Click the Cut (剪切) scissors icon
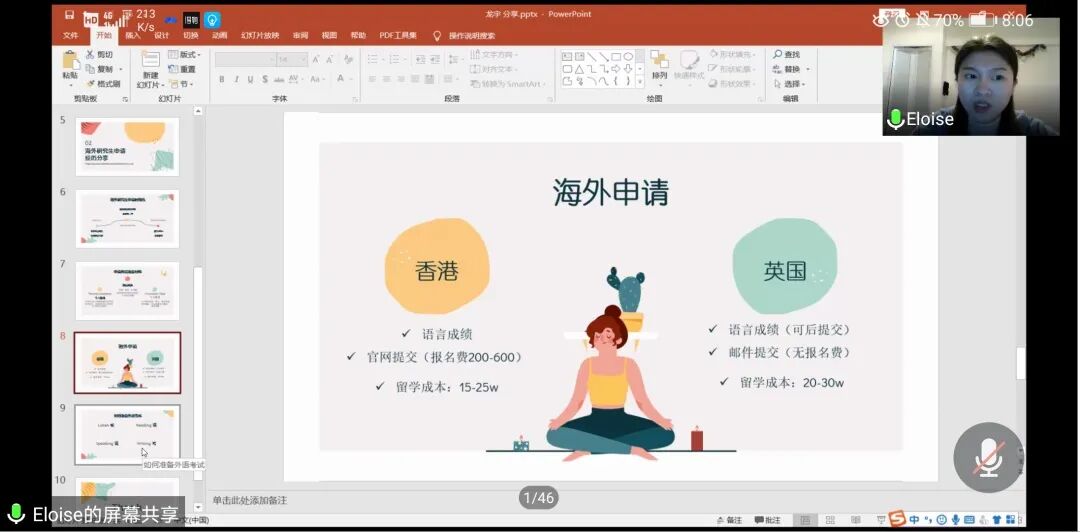Image resolution: width=1080 pixels, height=532 pixels. 91,55
